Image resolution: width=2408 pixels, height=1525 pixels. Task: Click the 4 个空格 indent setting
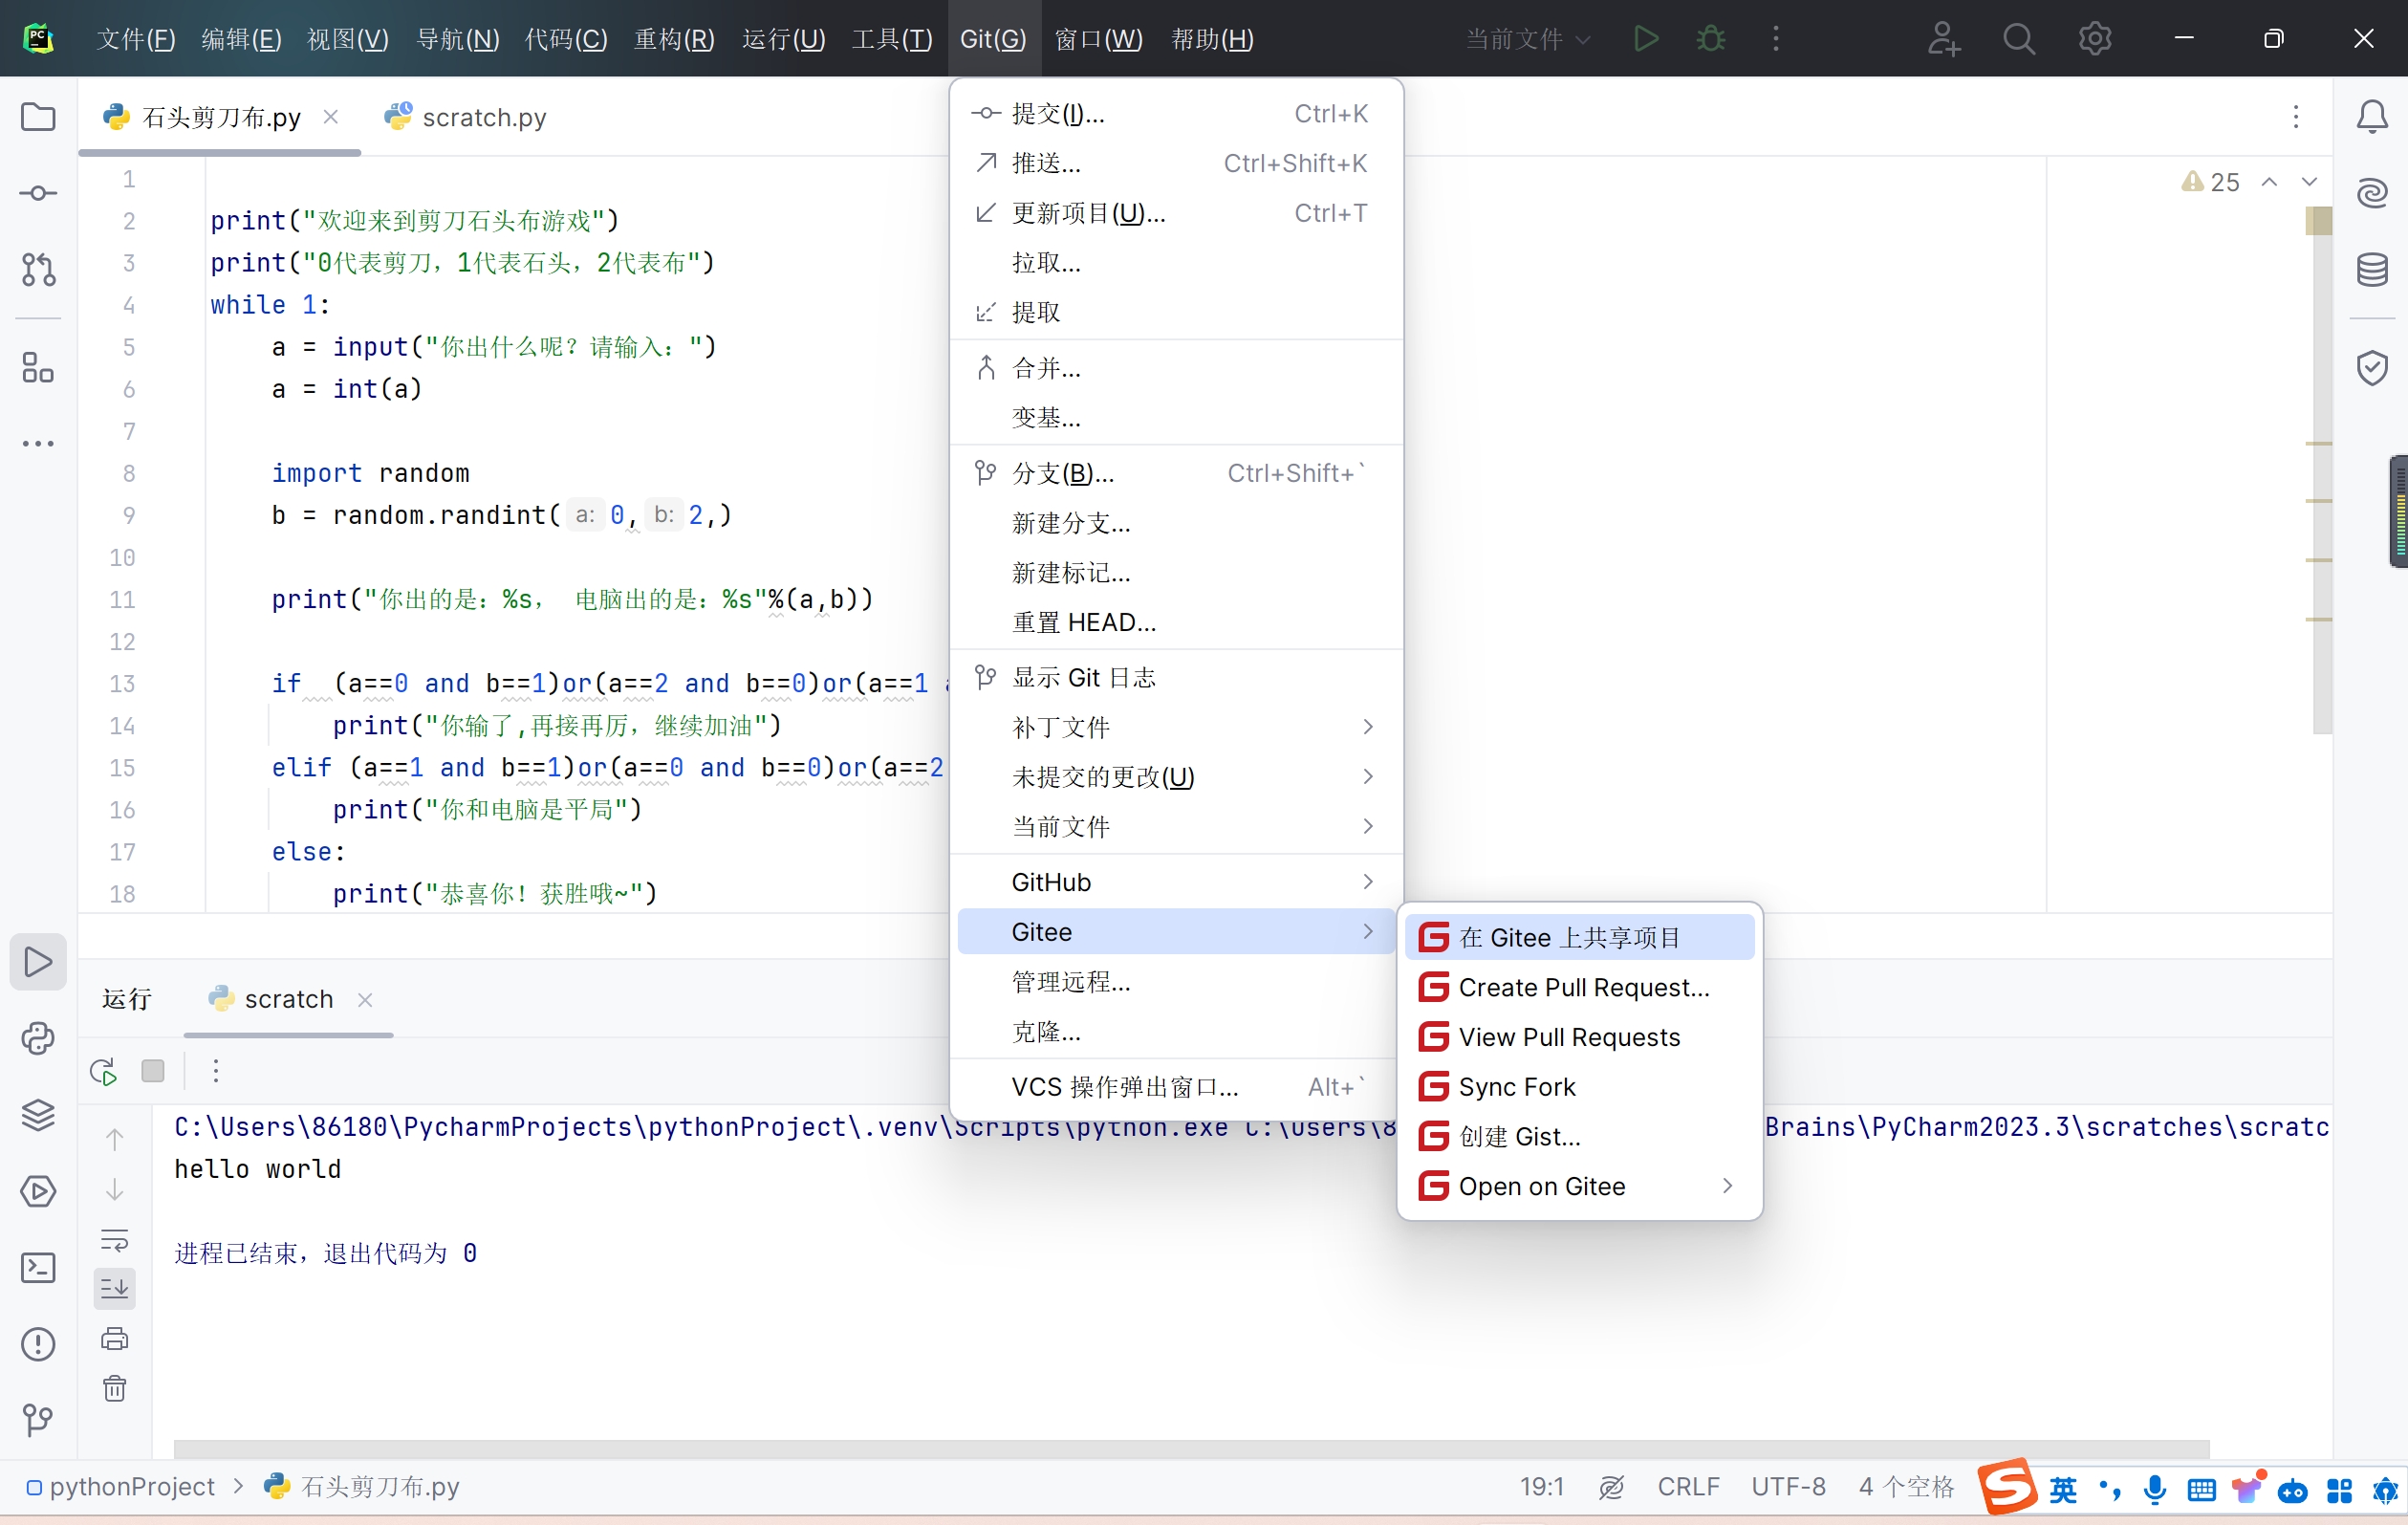click(x=1906, y=1487)
